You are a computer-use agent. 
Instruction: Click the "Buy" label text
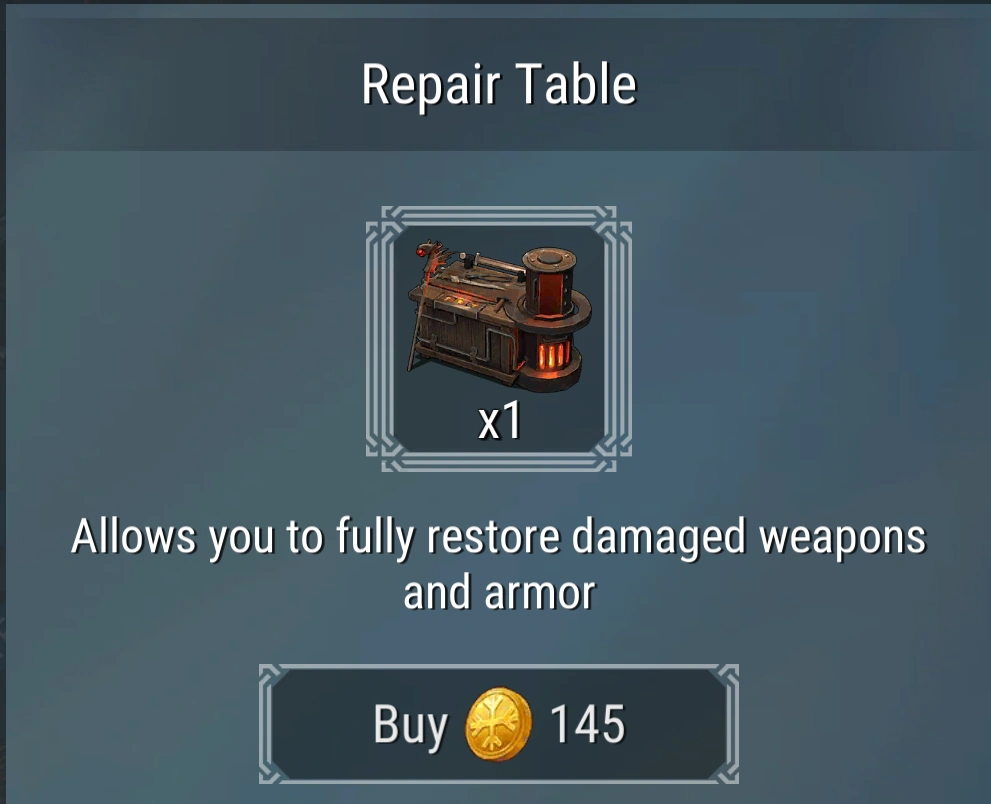(410, 725)
